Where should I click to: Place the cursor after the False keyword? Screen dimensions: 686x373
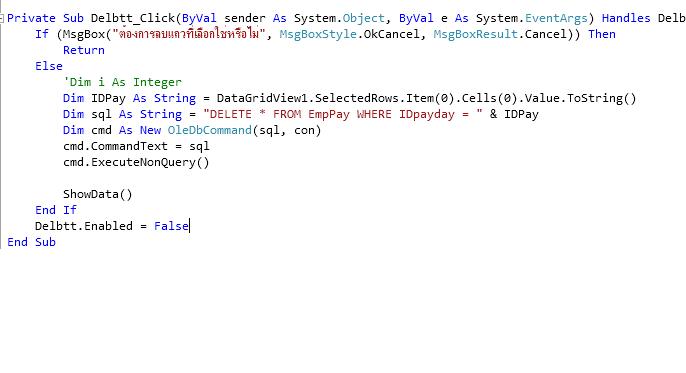[189, 226]
